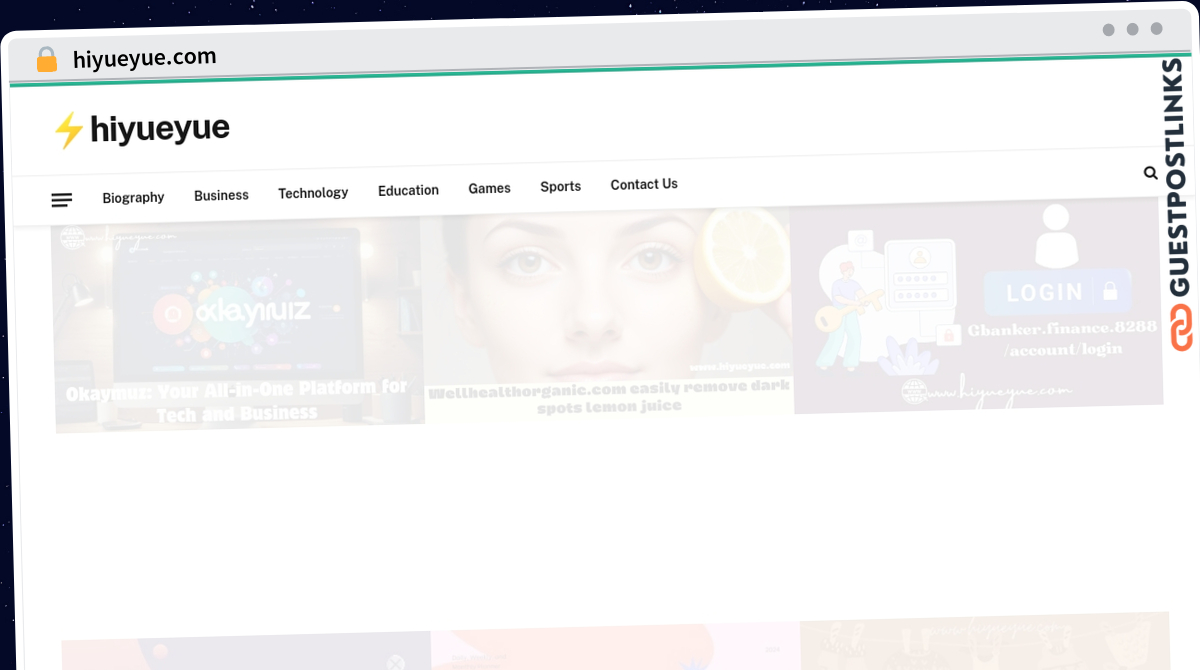Open the Sports section
The height and width of the screenshot is (670, 1200).
pos(560,186)
